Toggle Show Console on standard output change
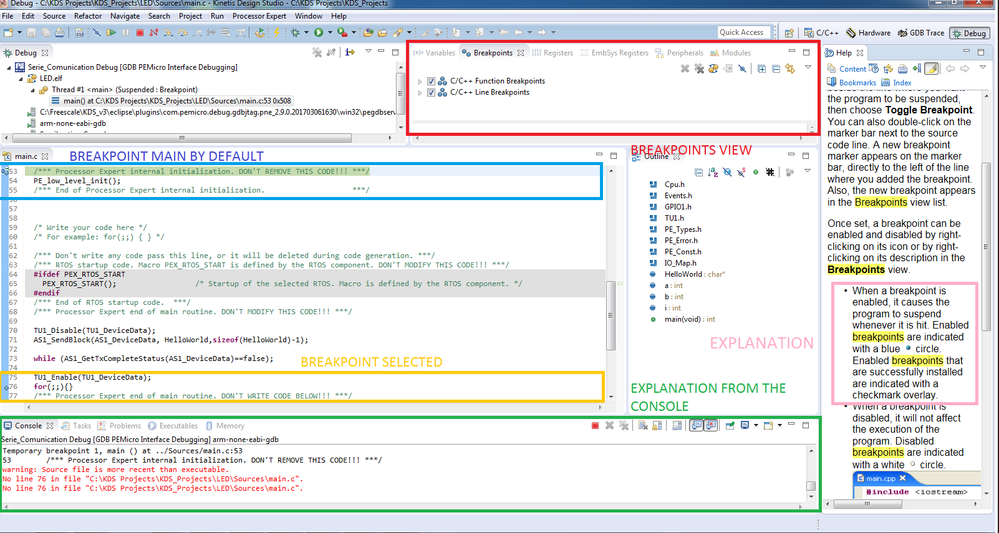 pos(696,425)
